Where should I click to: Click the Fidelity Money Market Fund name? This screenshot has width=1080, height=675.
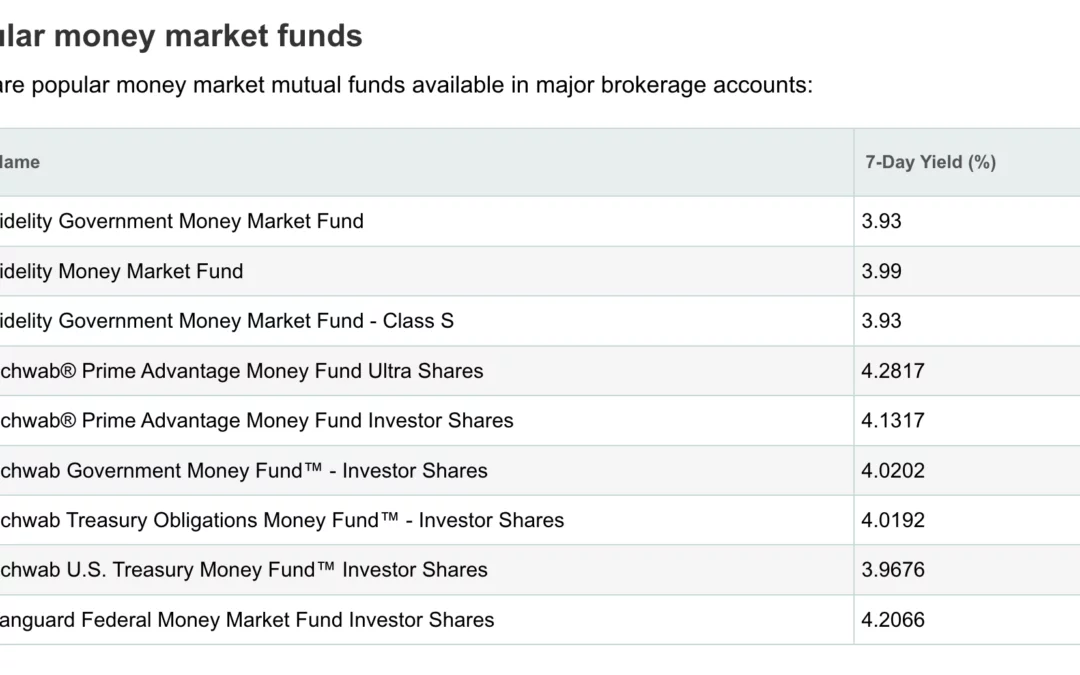[x=121, y=271]
